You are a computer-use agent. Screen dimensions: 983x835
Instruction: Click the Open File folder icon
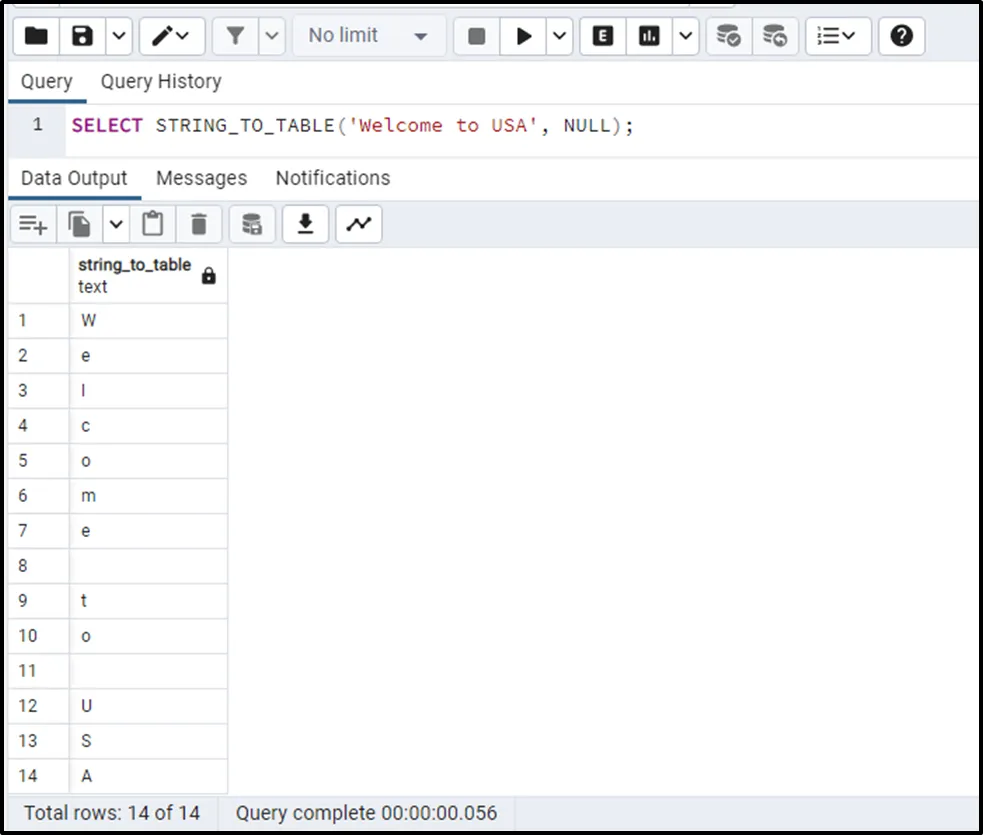point(37,36)
